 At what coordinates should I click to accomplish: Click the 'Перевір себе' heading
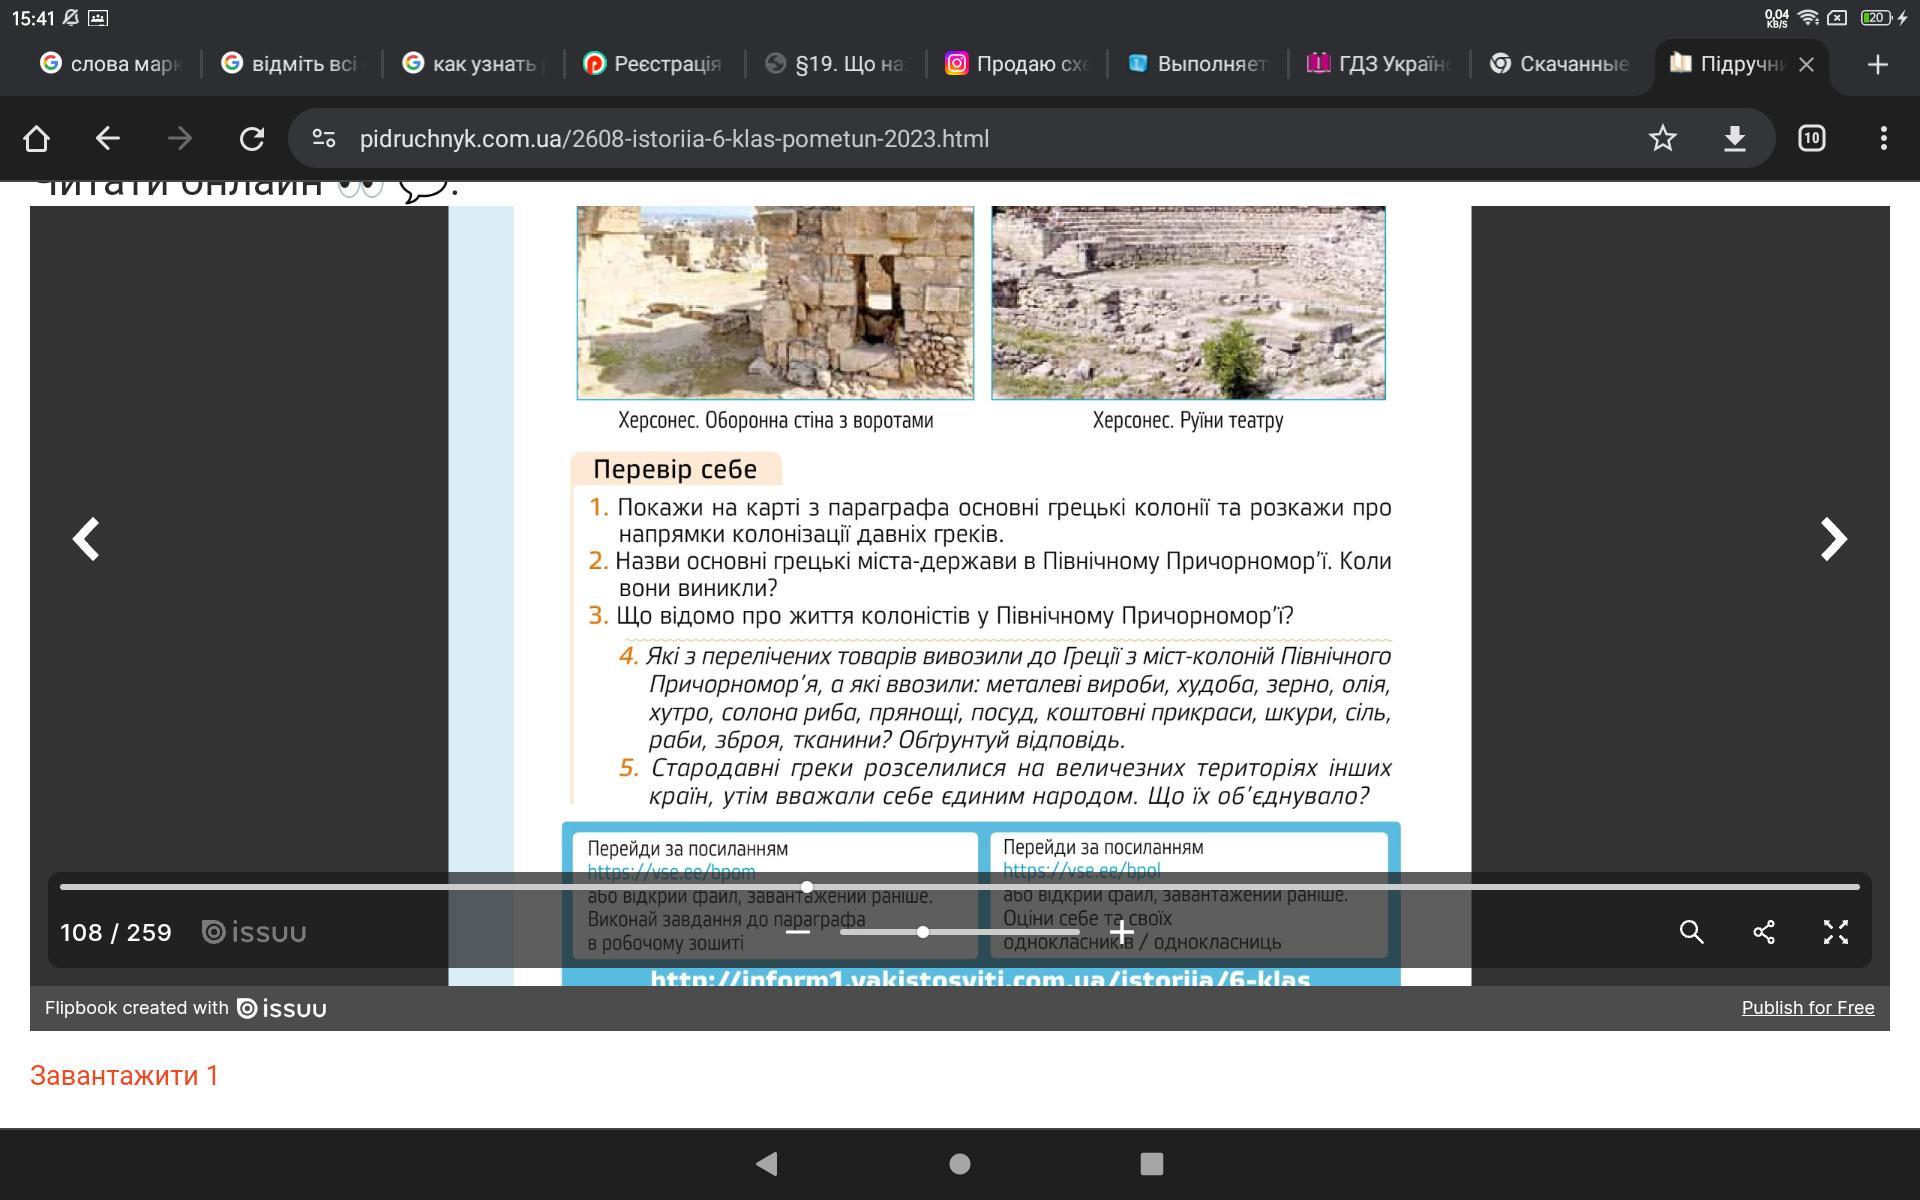[675, 469]
